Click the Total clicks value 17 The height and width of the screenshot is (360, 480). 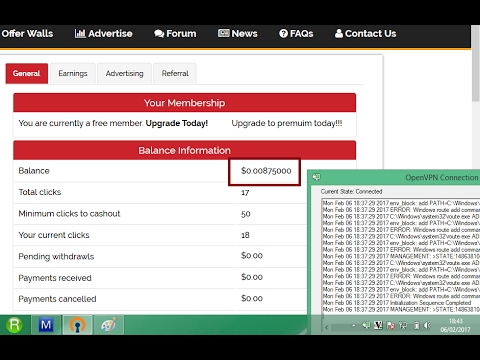(245, 192)
